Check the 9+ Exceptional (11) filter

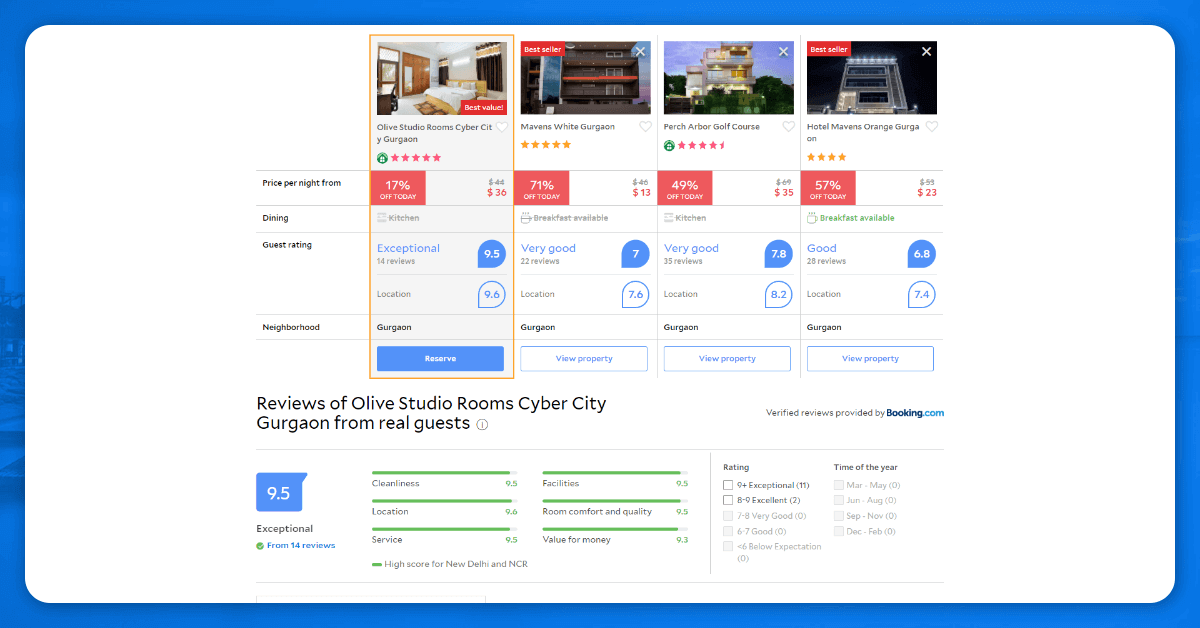coord(728,485)
